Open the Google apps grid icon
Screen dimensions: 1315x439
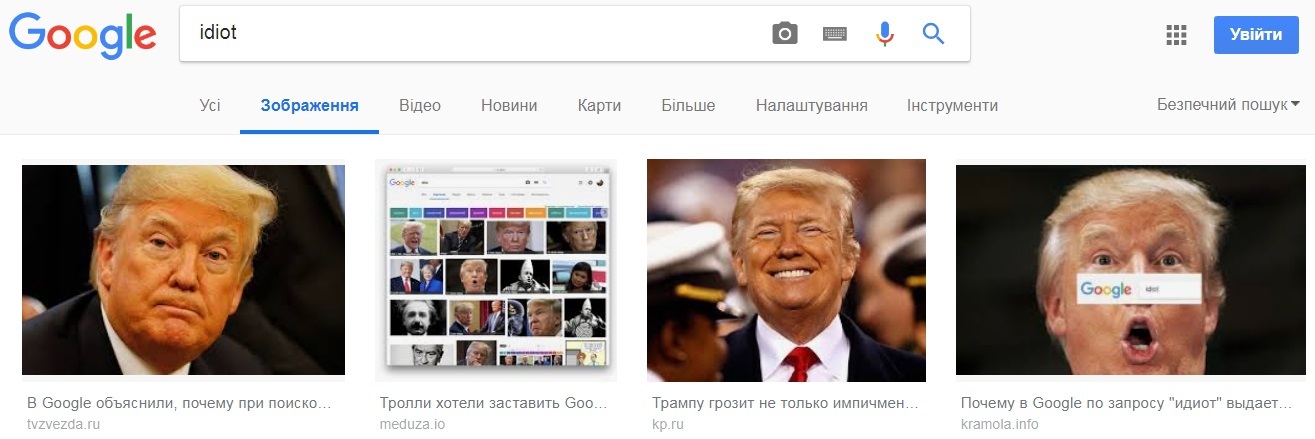pyautogui.click(x=1177, y=35)
